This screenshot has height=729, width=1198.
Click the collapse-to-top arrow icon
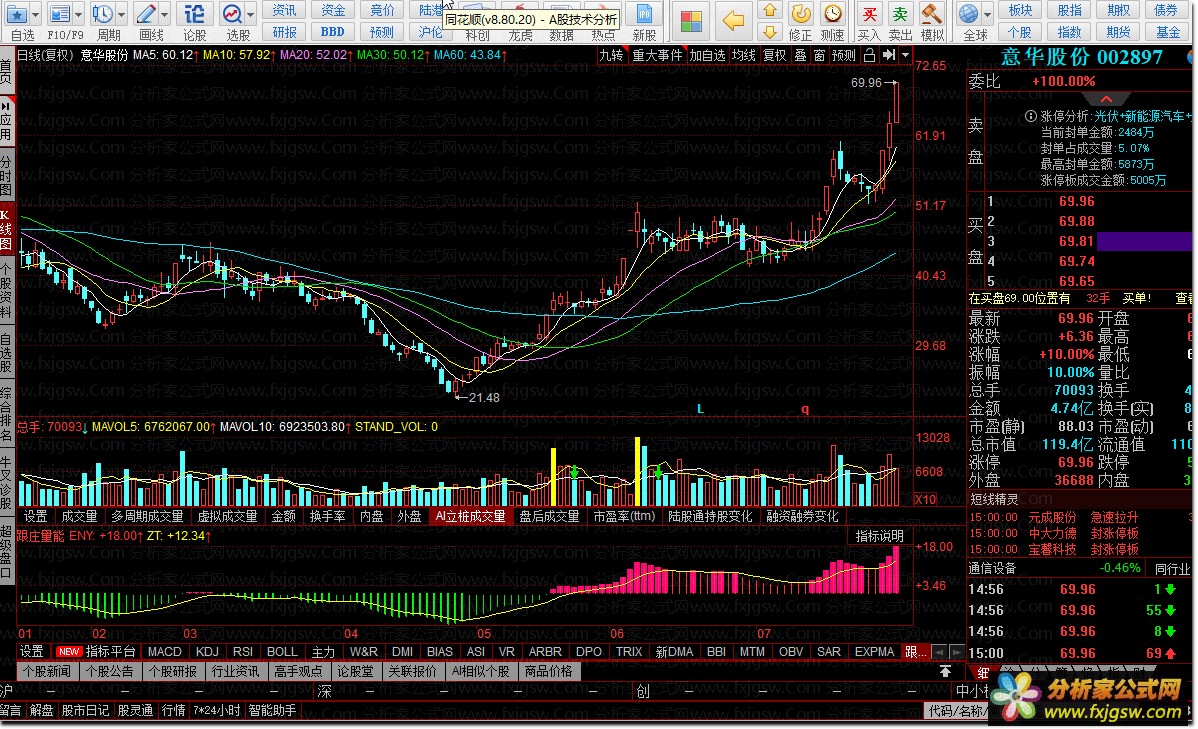(945, 671)
